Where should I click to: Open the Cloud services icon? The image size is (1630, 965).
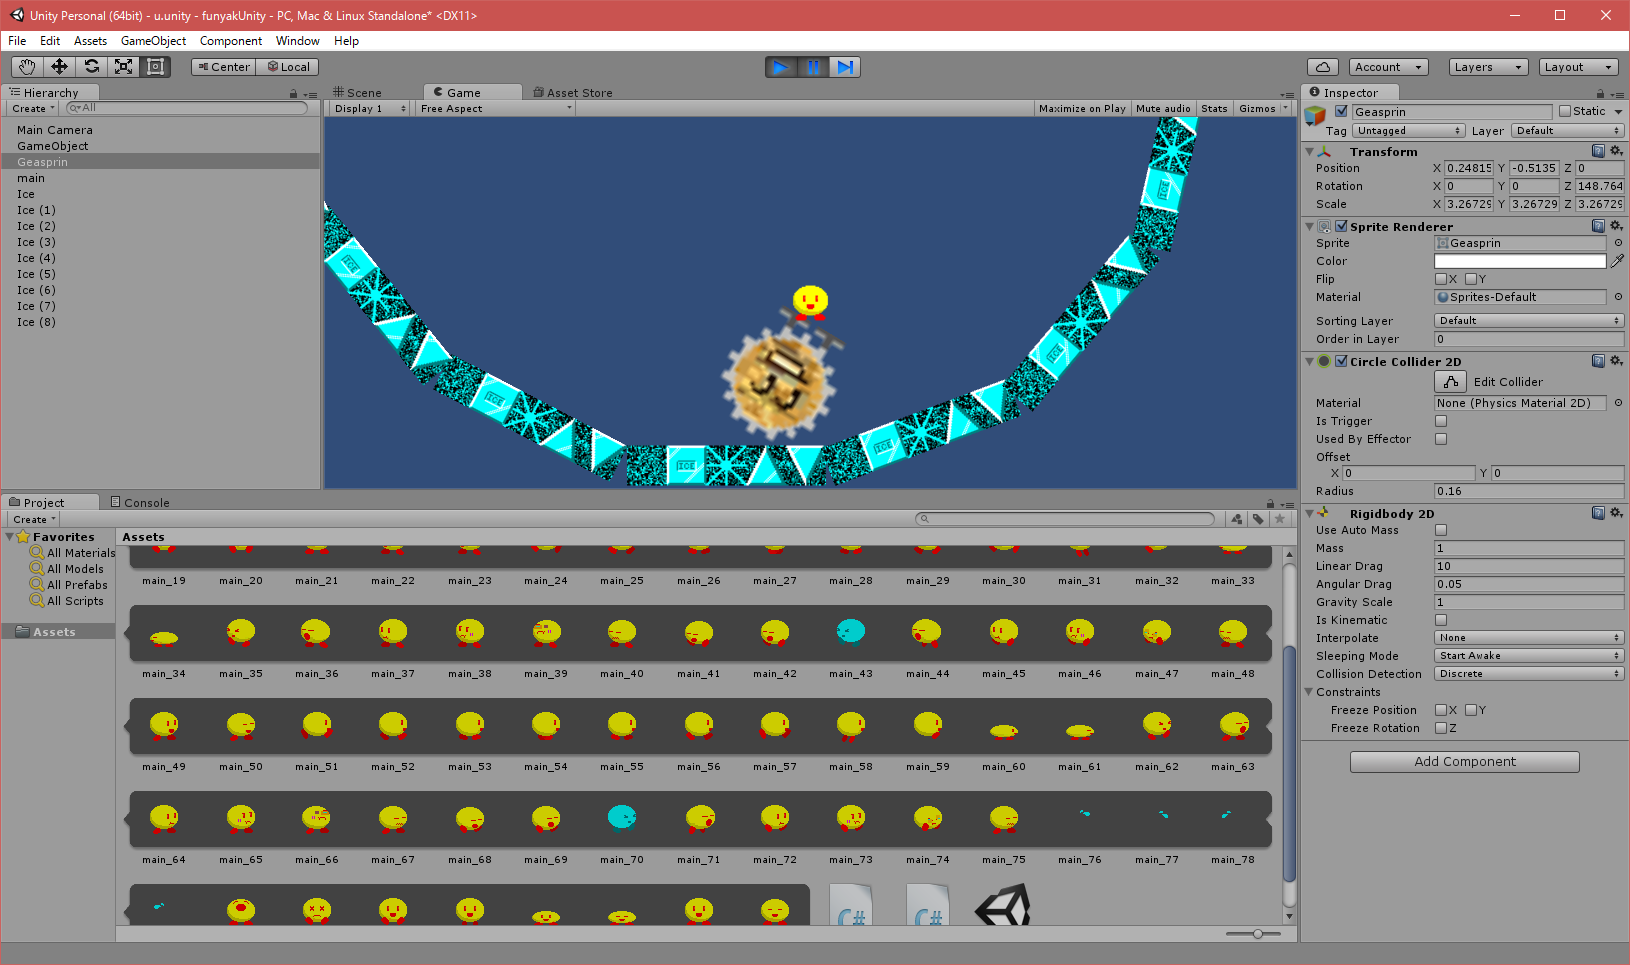1323,67
